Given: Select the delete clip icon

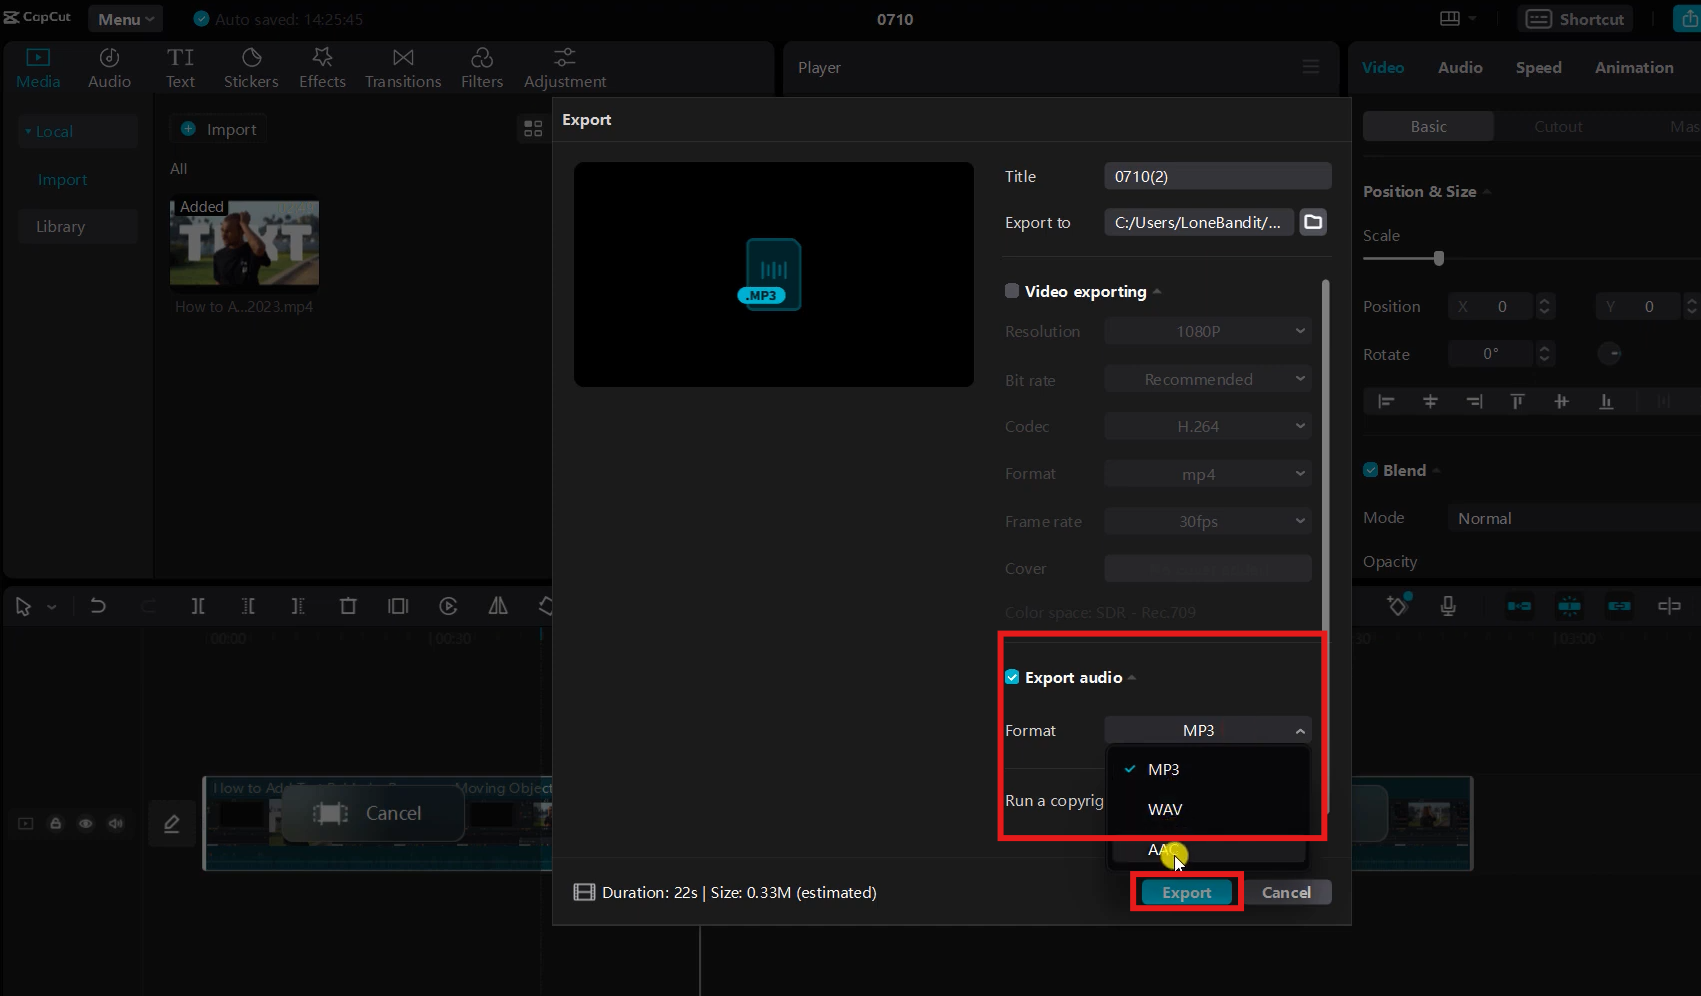Looking at the screenshot, I should click(x=347, y=605).
